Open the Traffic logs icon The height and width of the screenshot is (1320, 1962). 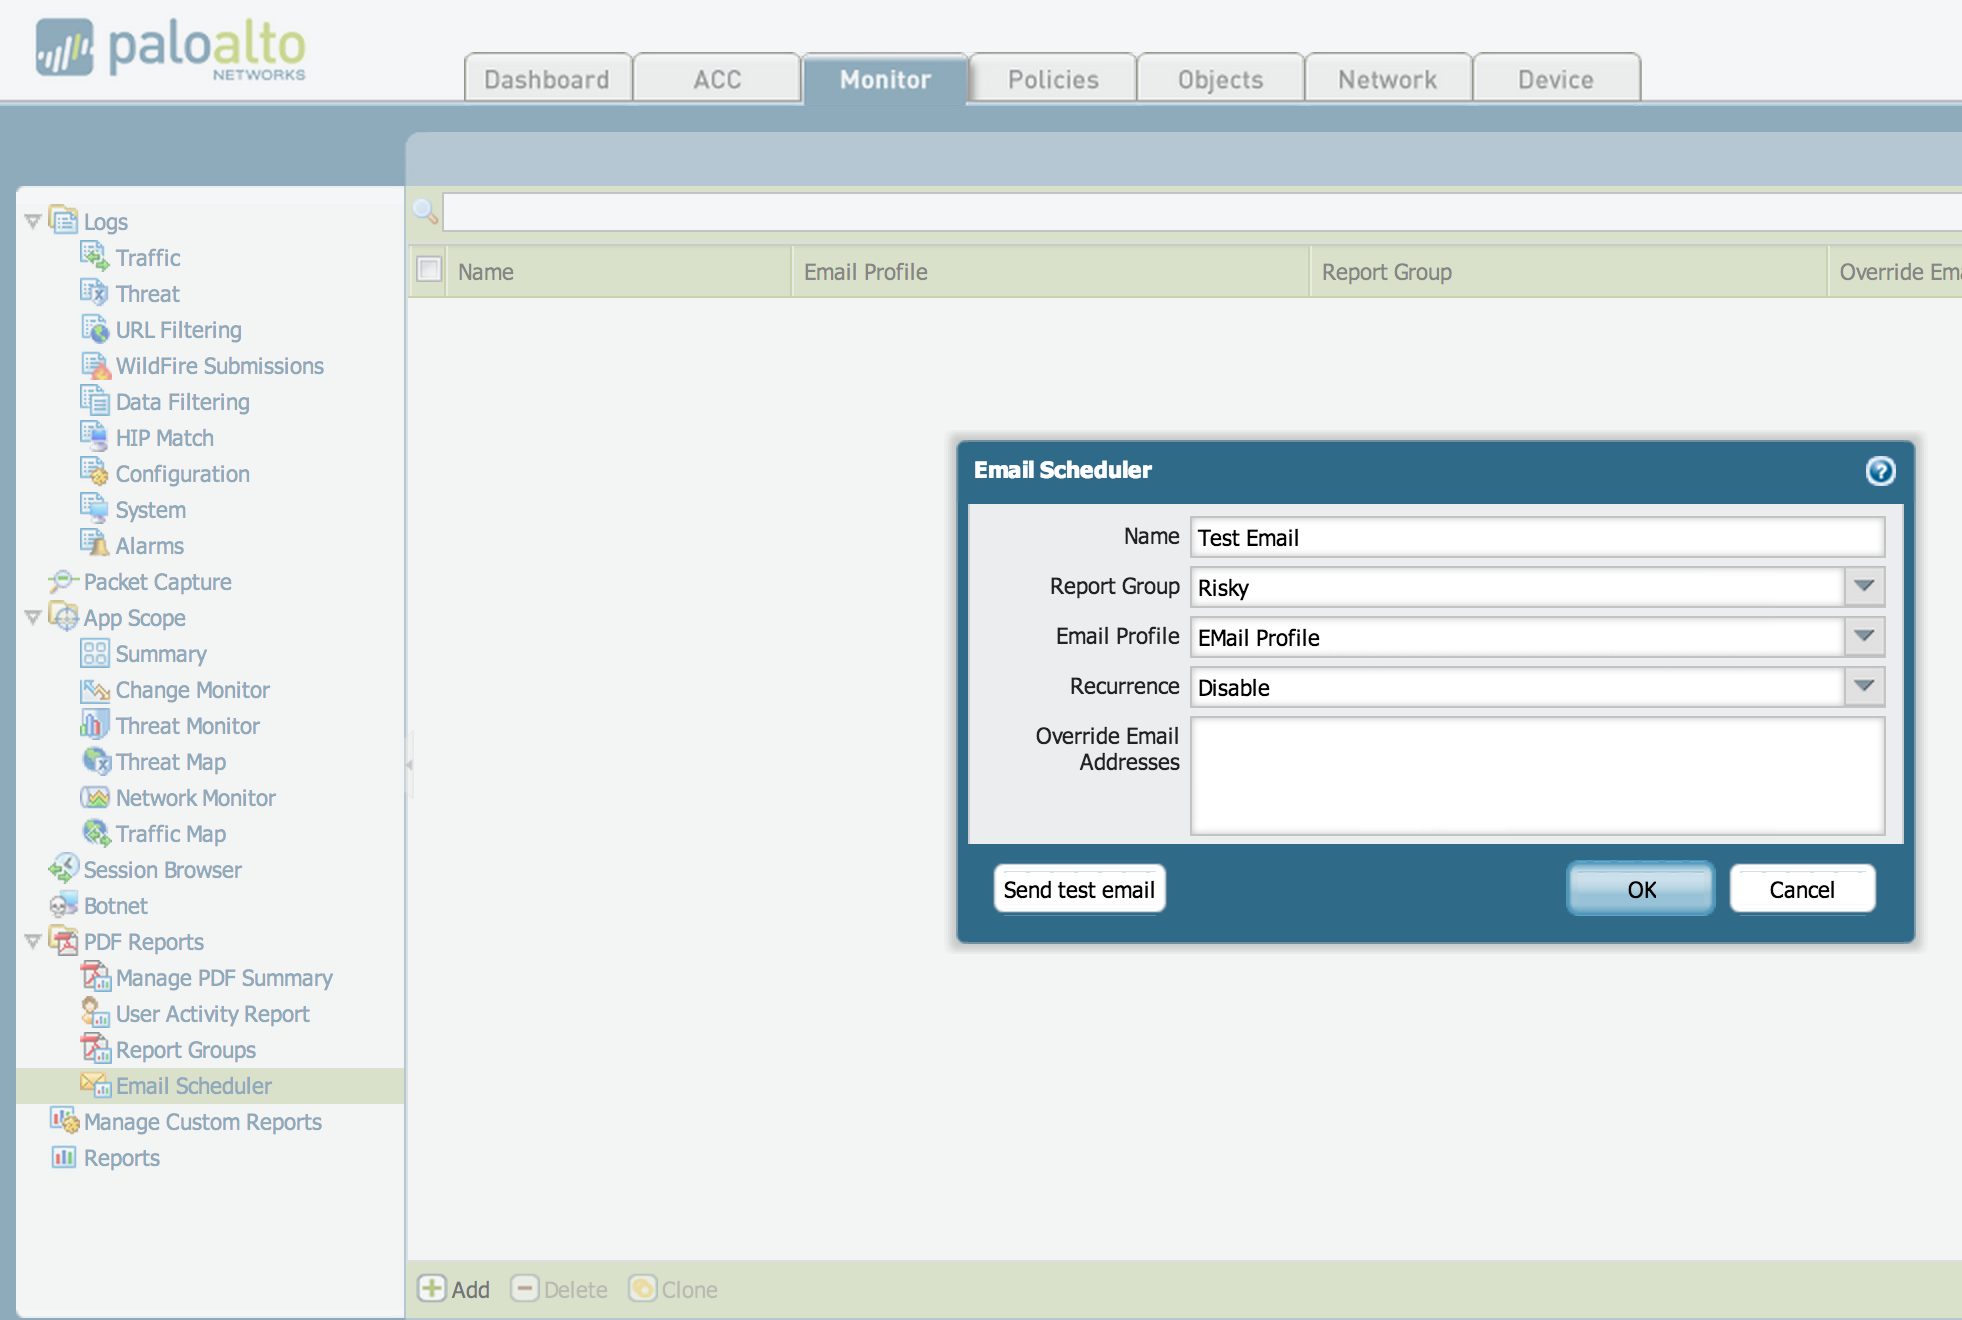click(95, 257)
